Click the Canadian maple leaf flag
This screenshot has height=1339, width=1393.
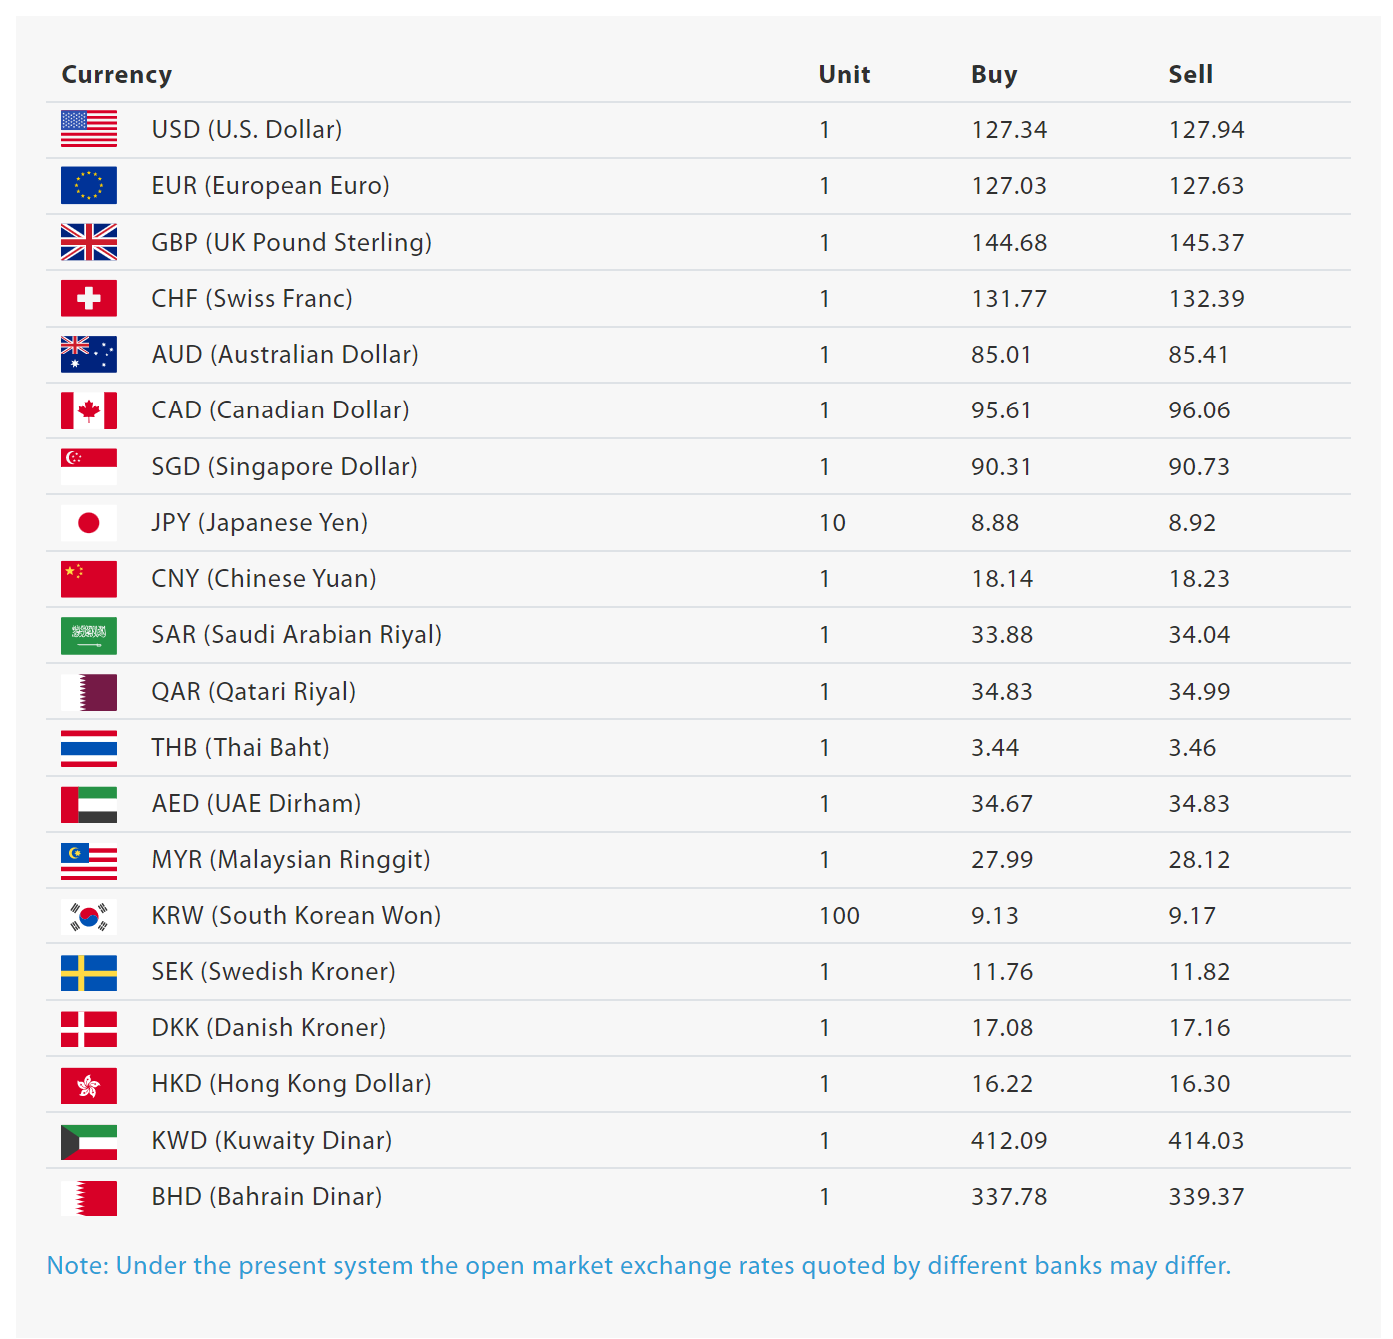[x=89, y=410]
